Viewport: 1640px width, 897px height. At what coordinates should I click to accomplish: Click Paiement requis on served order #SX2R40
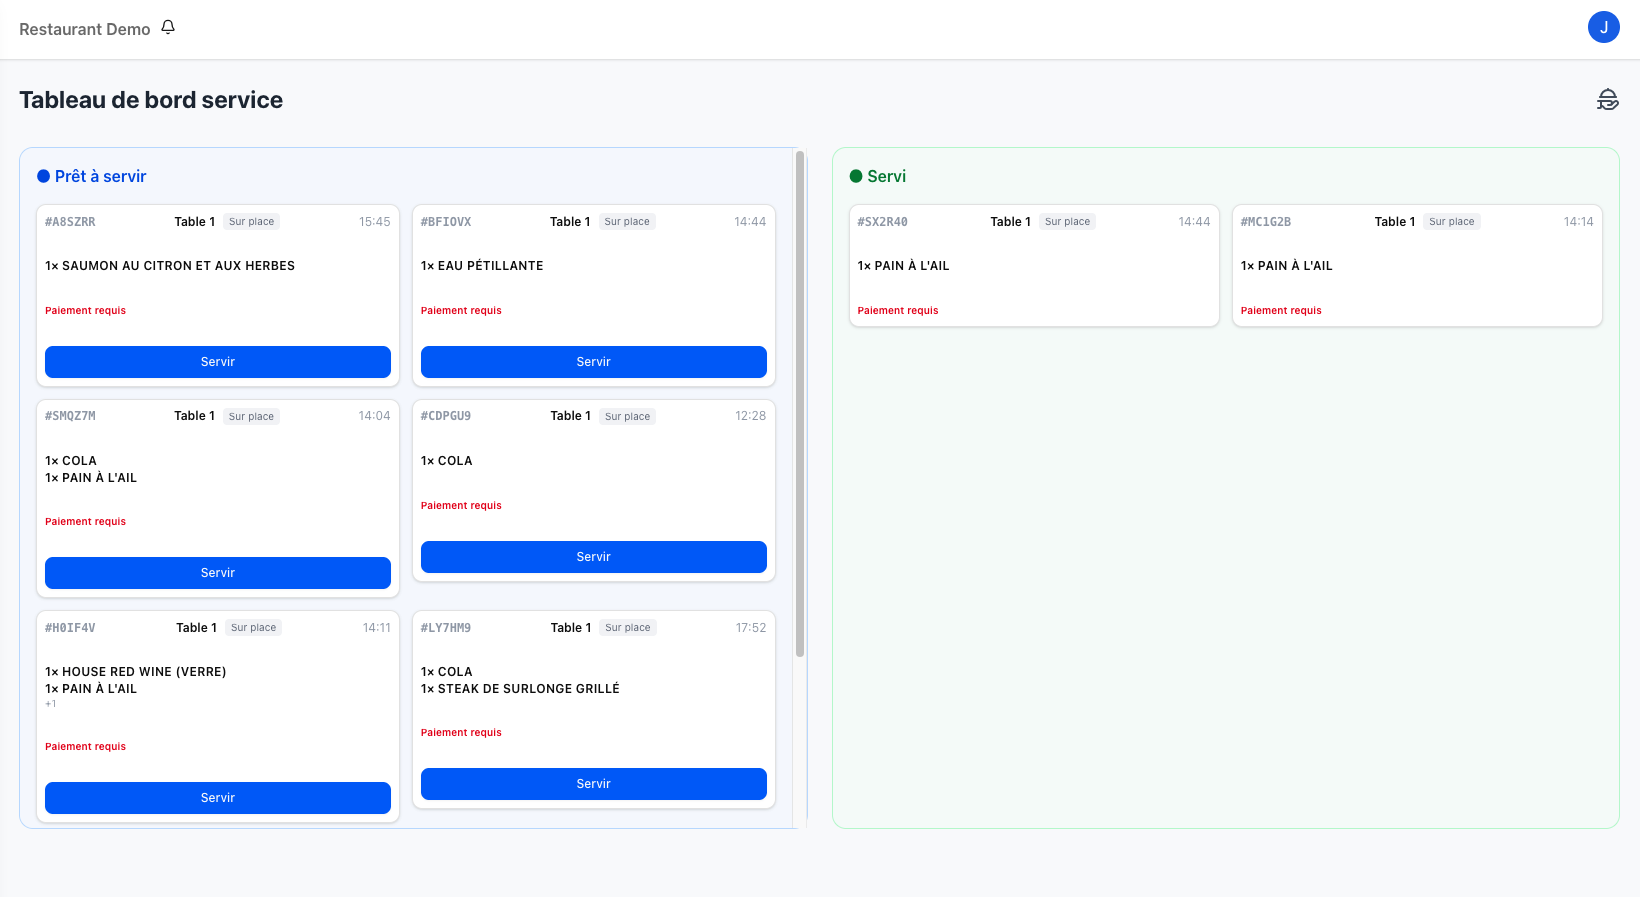[898, 311]
